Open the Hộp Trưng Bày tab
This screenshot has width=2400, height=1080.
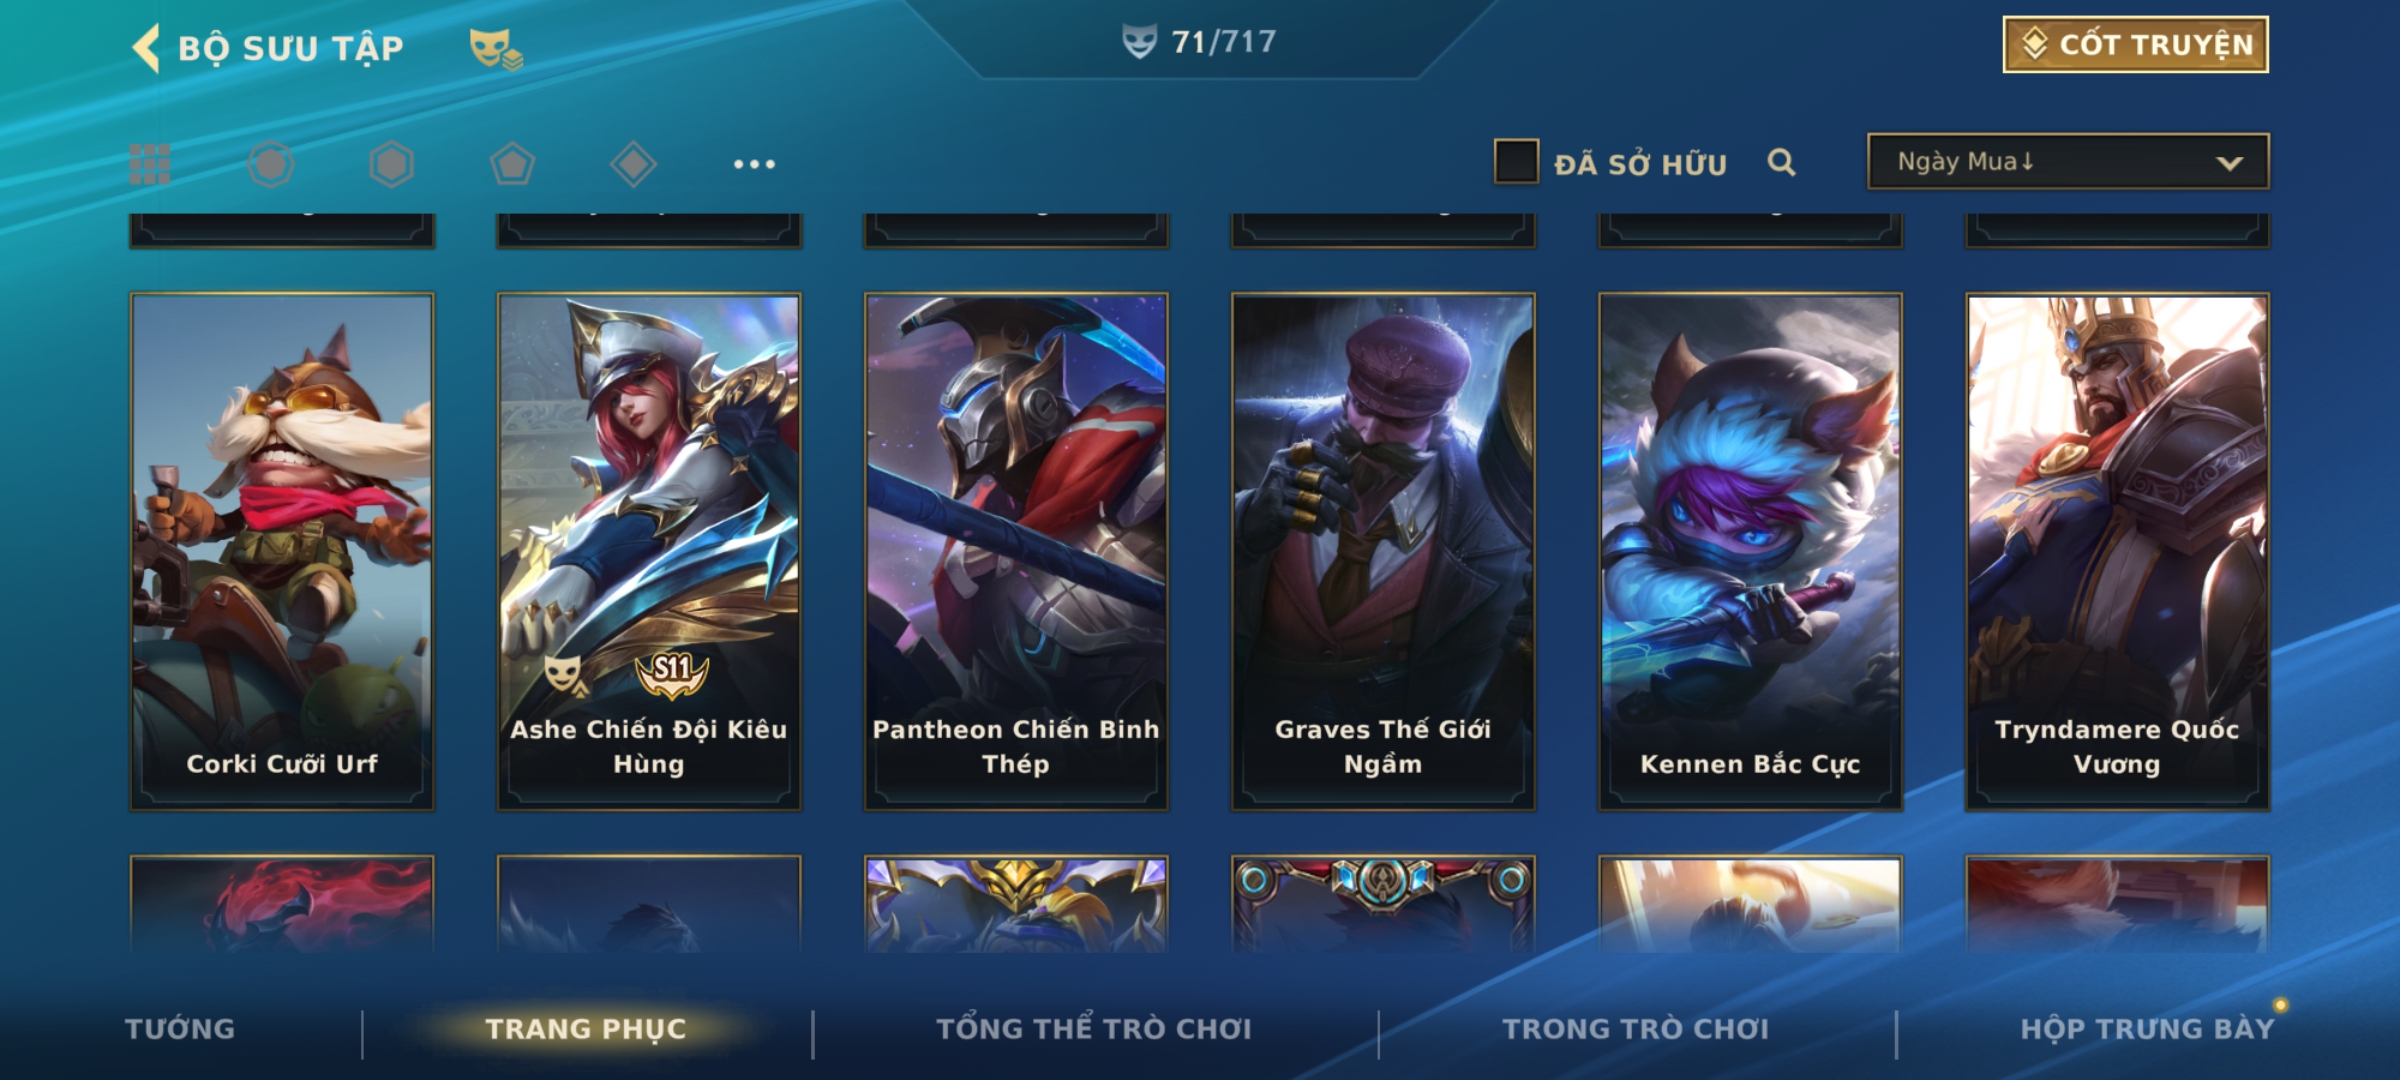[2147, 1029]
